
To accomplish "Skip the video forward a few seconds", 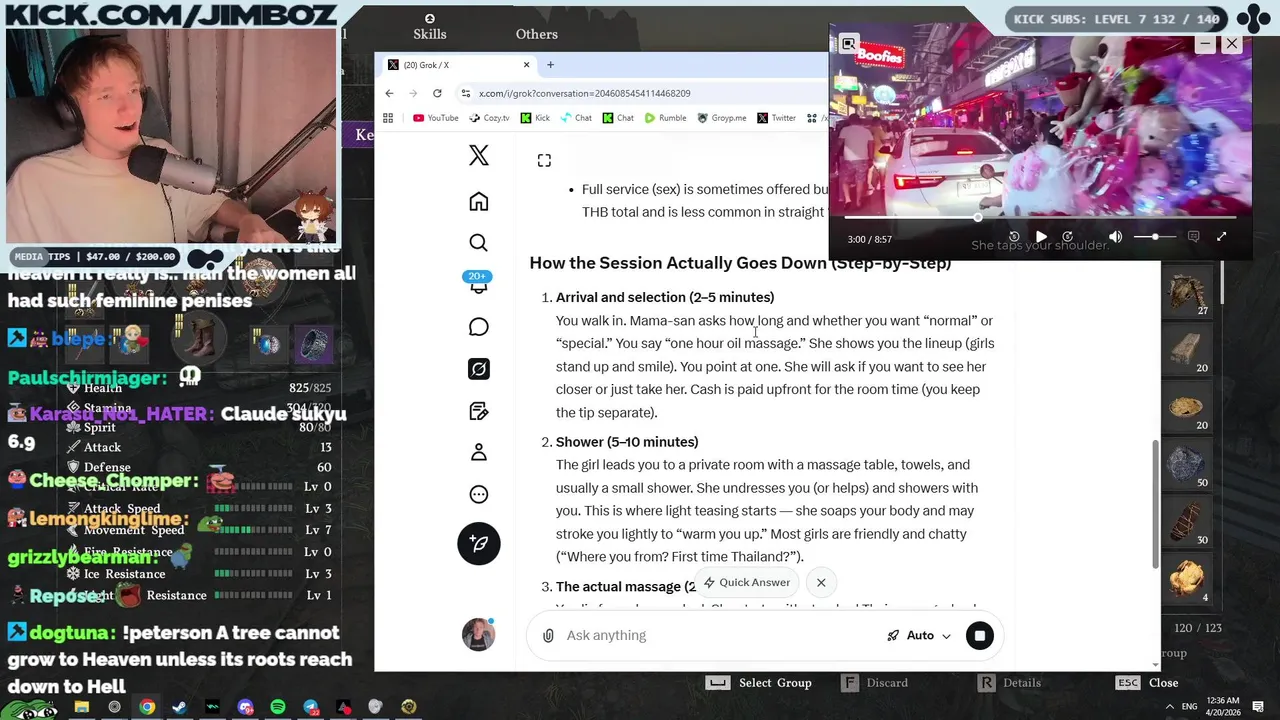I will [x=1068, y=237].
